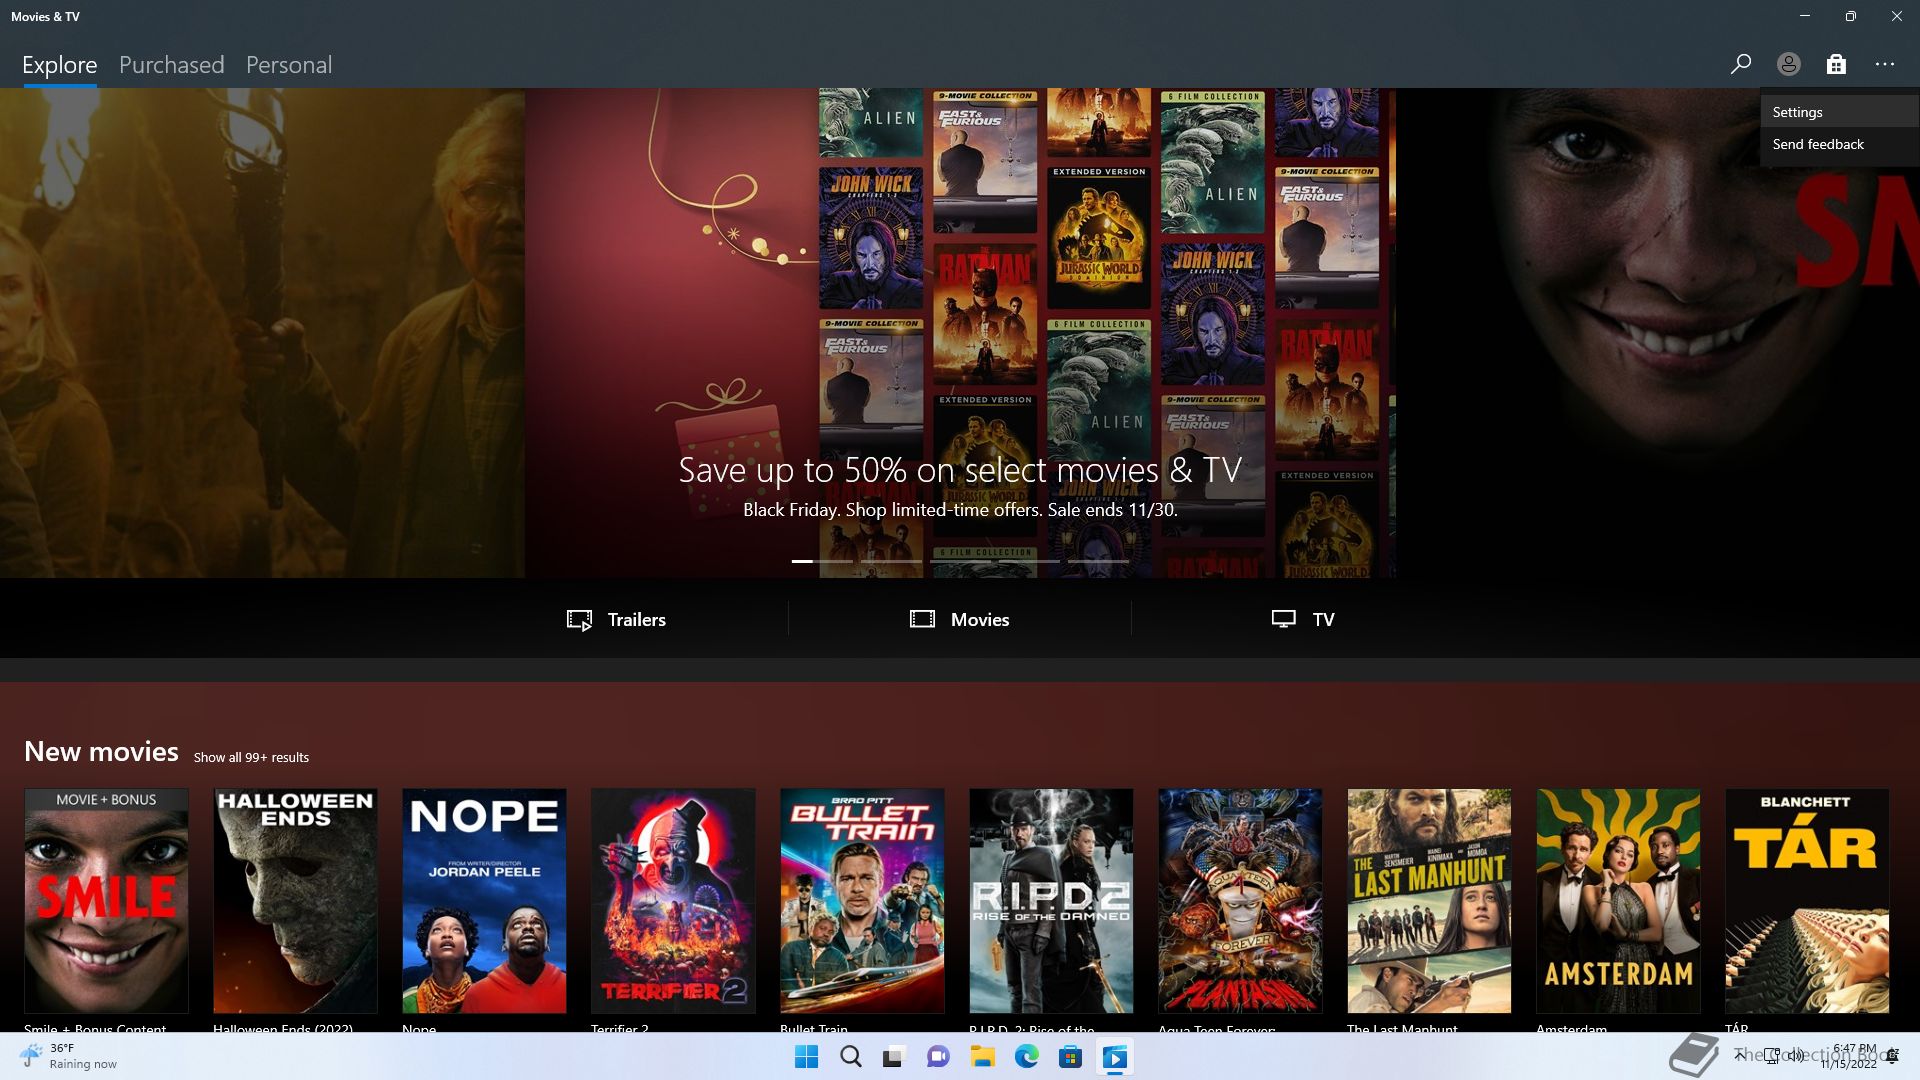Click the Movies & TV taskbar icon
The image size is (1920, 1080).
pos(1114,1057)
